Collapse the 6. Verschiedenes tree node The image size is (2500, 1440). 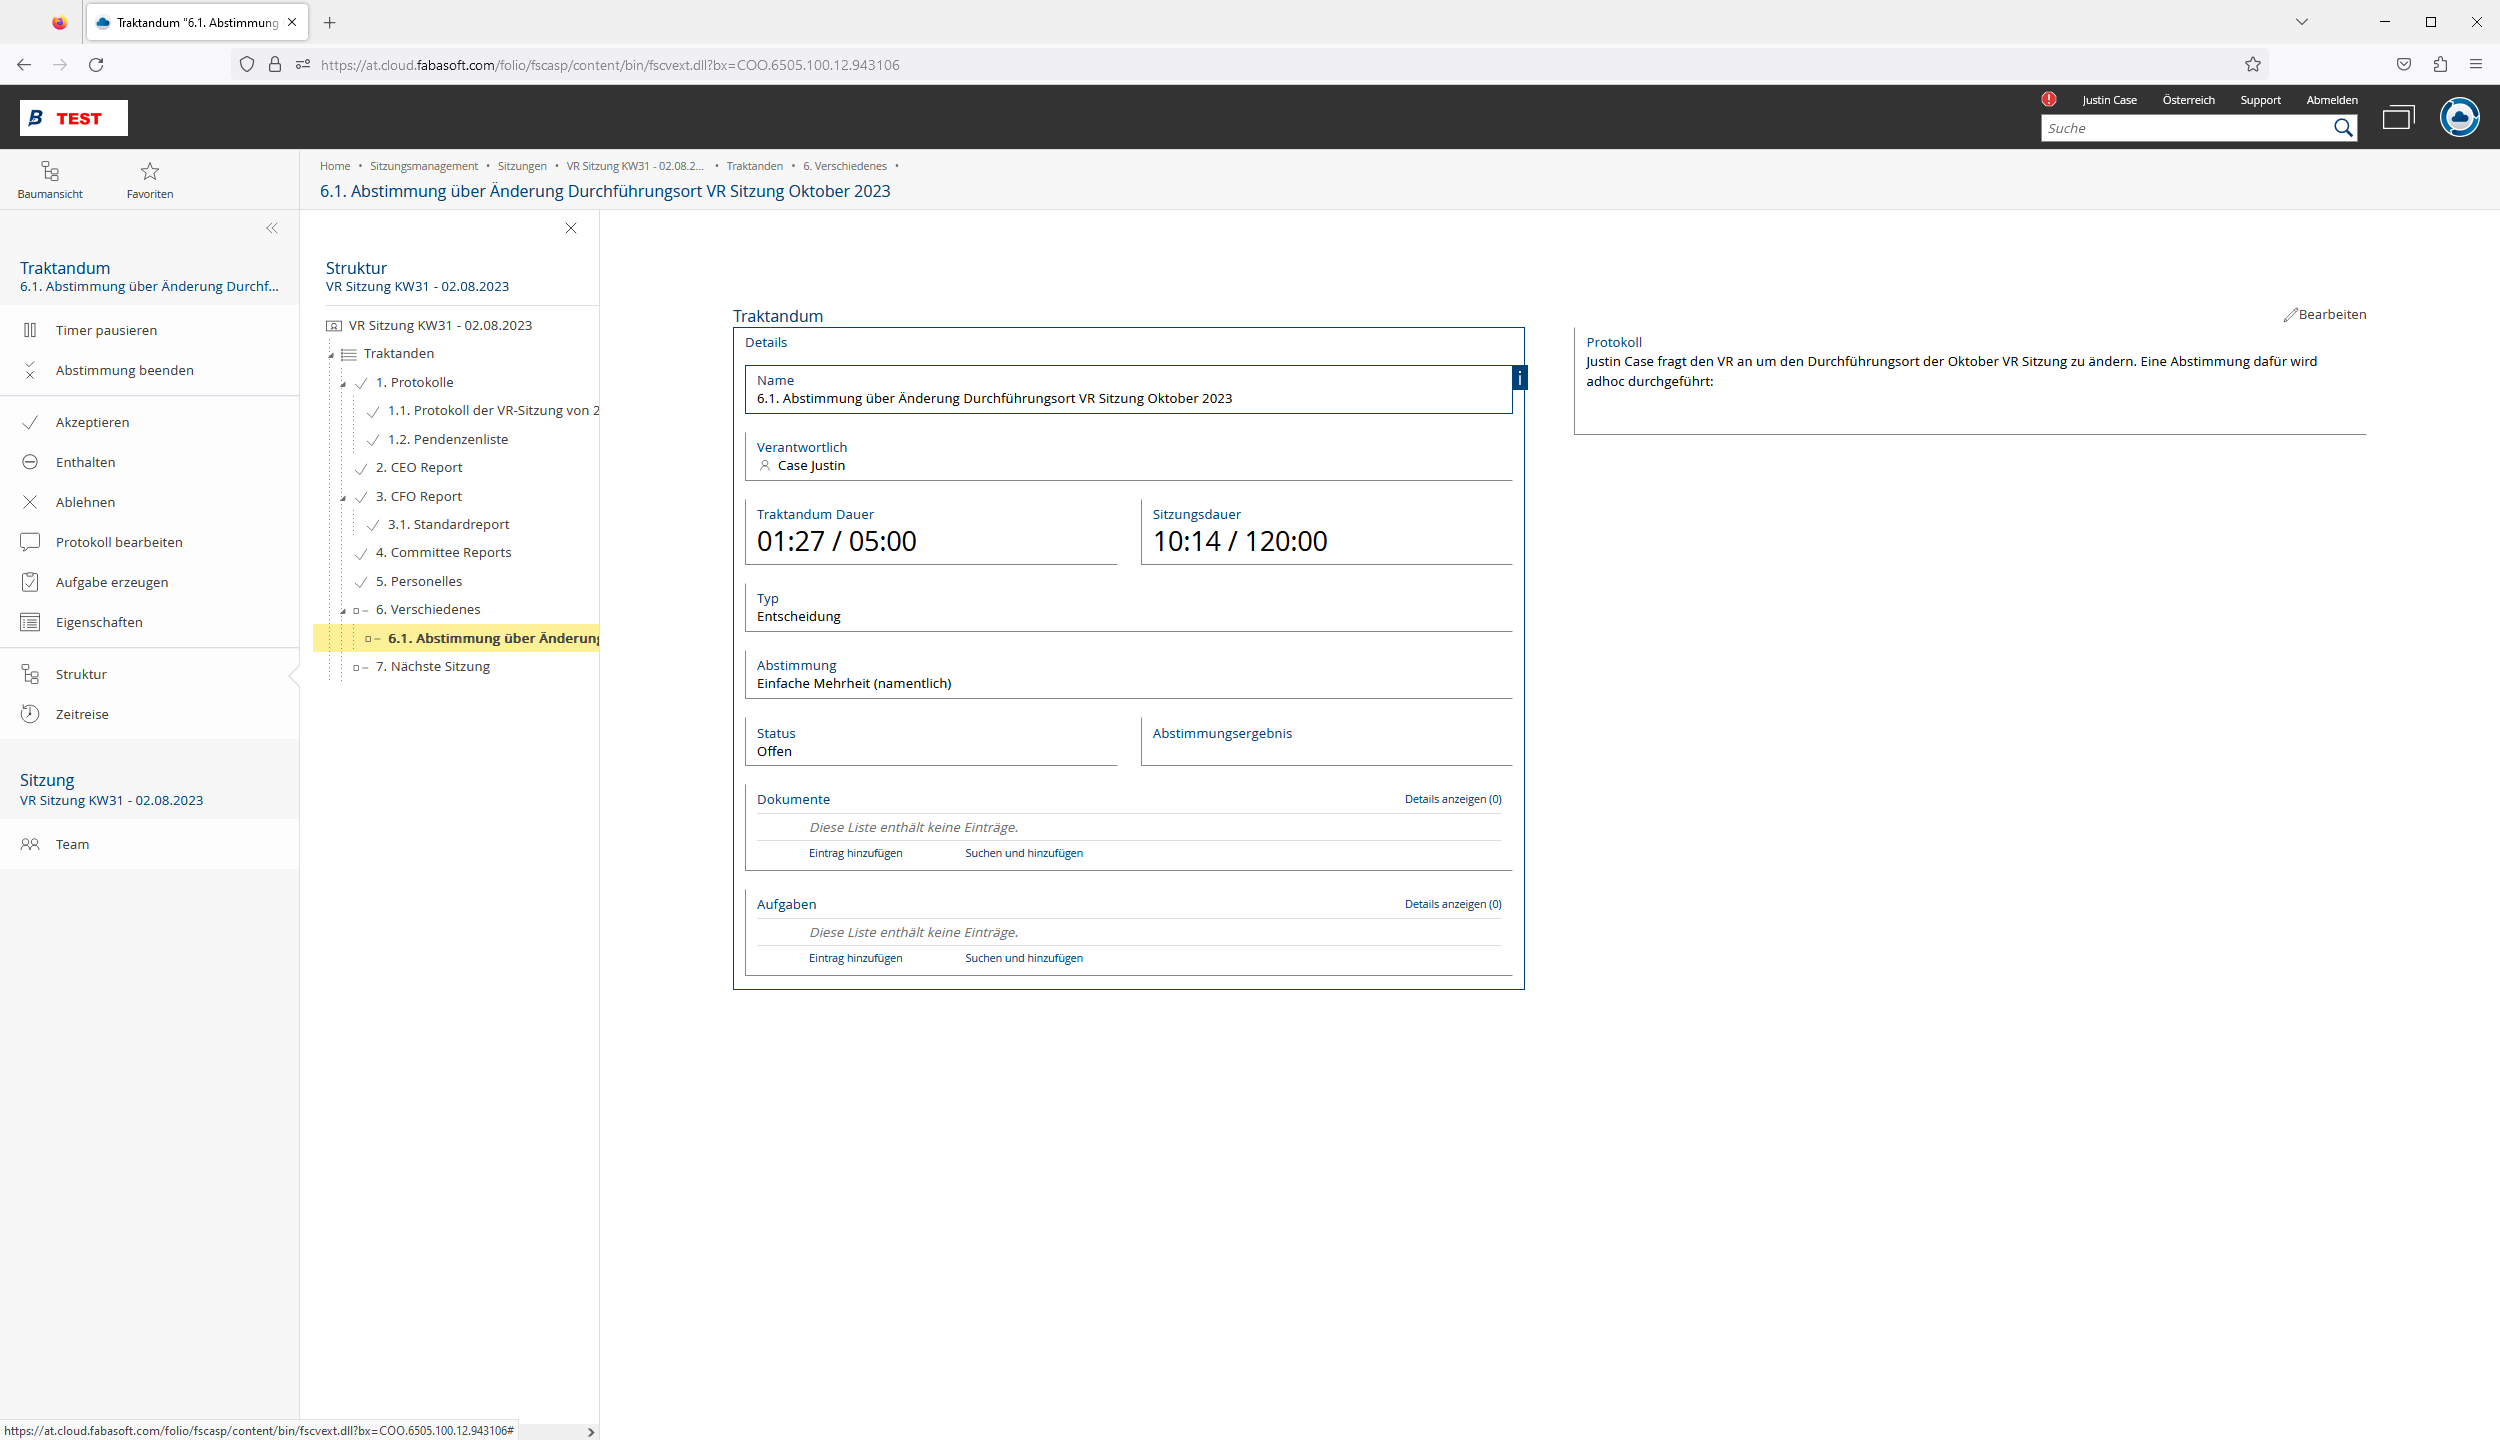pos(343,611)
